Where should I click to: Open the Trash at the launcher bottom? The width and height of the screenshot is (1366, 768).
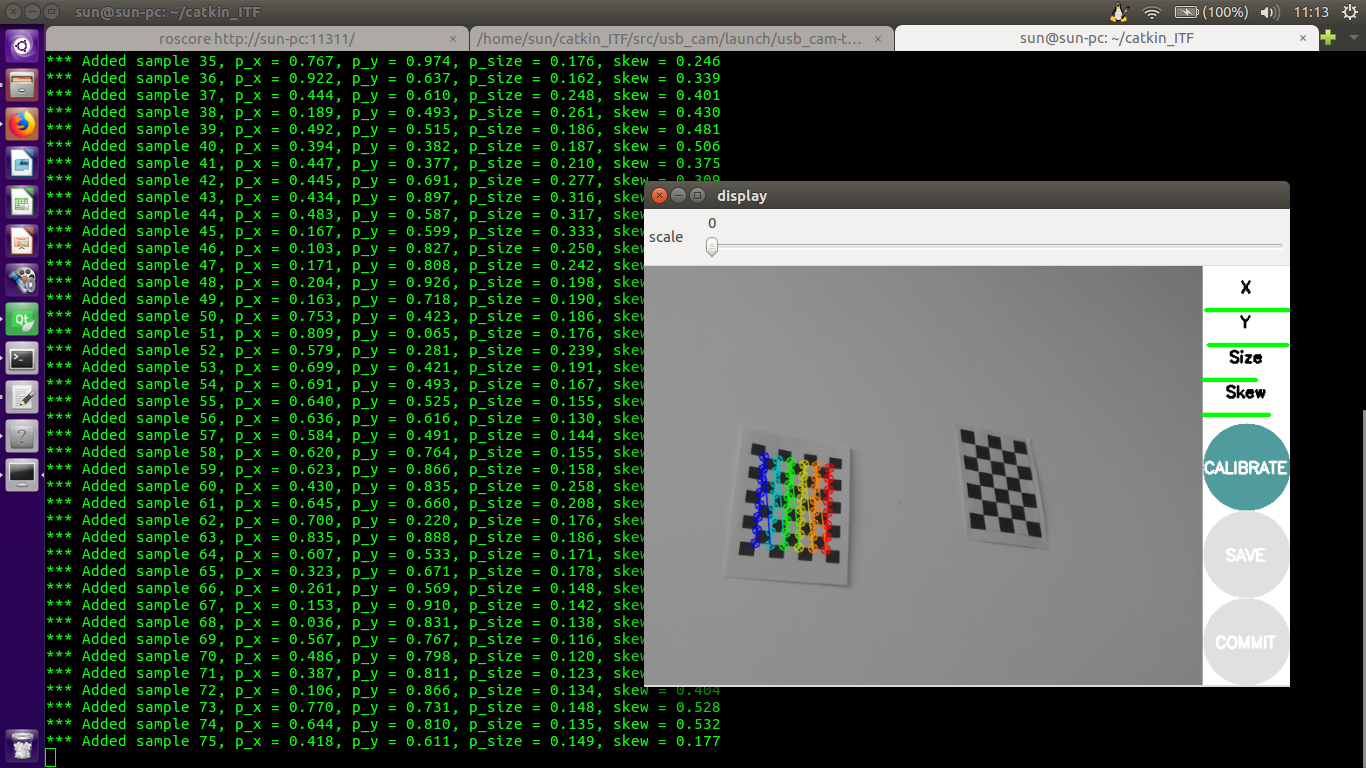point(22,743)
